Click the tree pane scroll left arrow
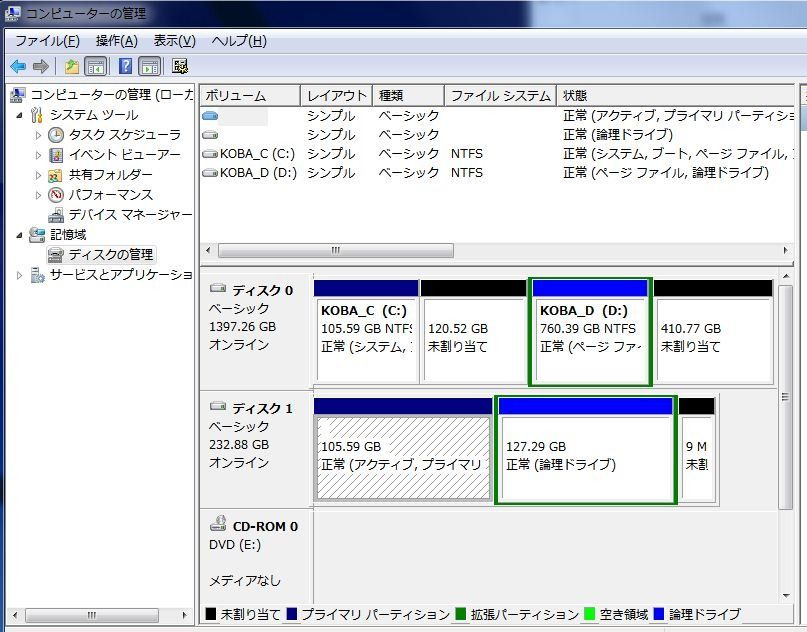This screenshot has height=632, width=807. (15, 615)
